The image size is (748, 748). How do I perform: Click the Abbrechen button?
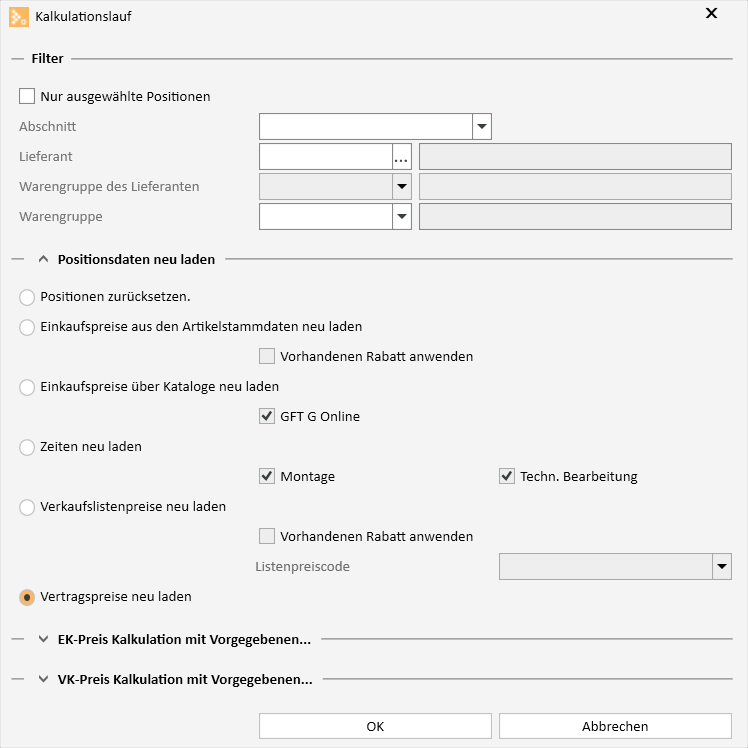(x=615, y=726)
